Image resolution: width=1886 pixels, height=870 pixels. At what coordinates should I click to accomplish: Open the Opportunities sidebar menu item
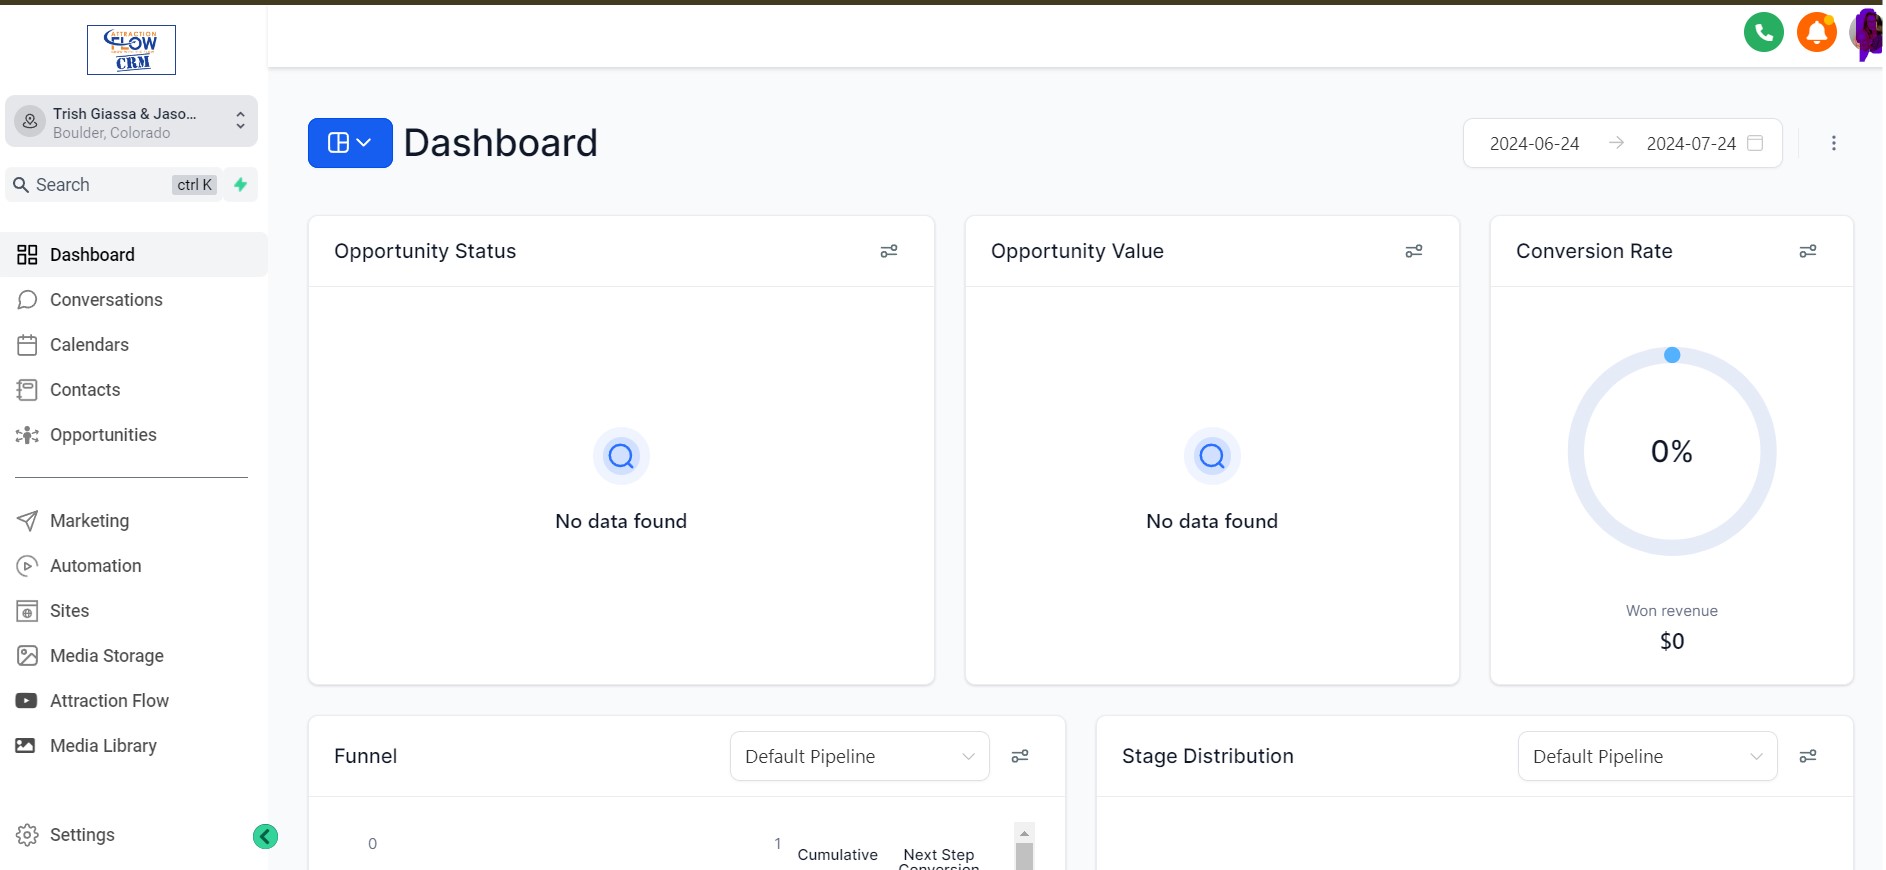coord(103,435)
